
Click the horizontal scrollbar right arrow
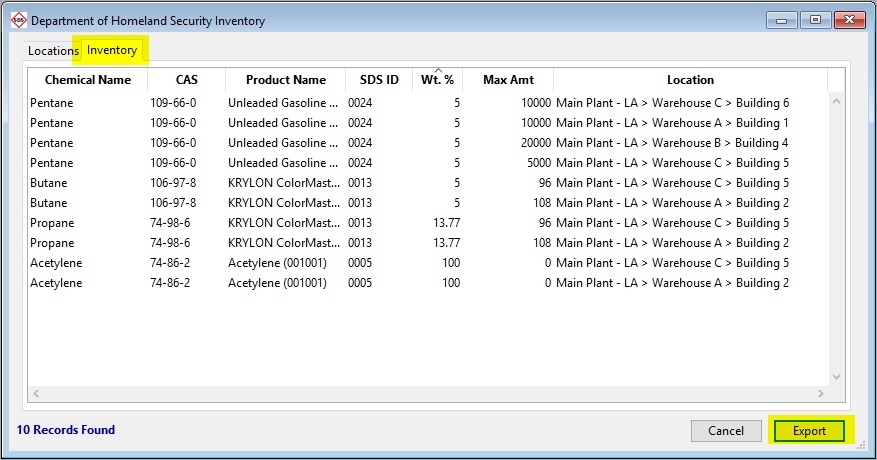[821, 393]
